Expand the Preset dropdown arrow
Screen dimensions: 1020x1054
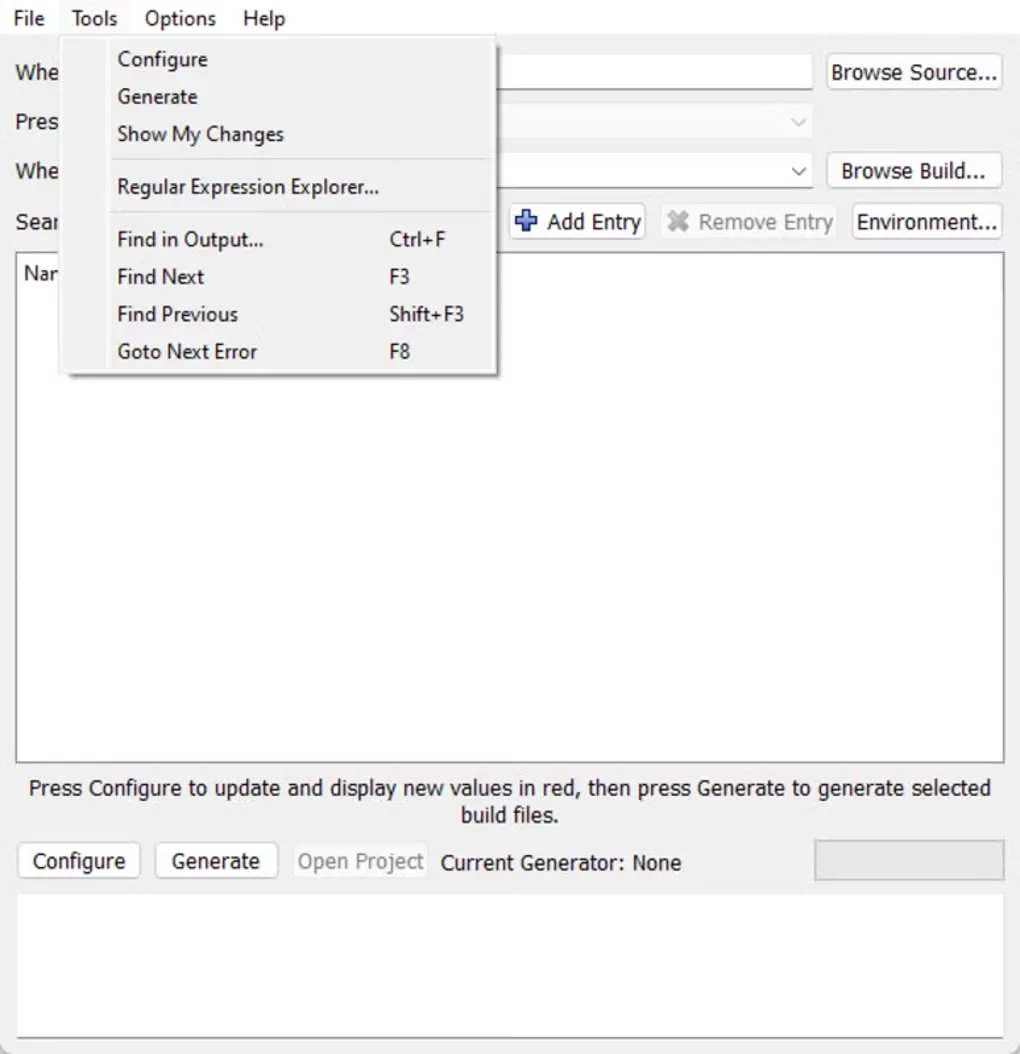pyautogui.click(x=798, y=122)
